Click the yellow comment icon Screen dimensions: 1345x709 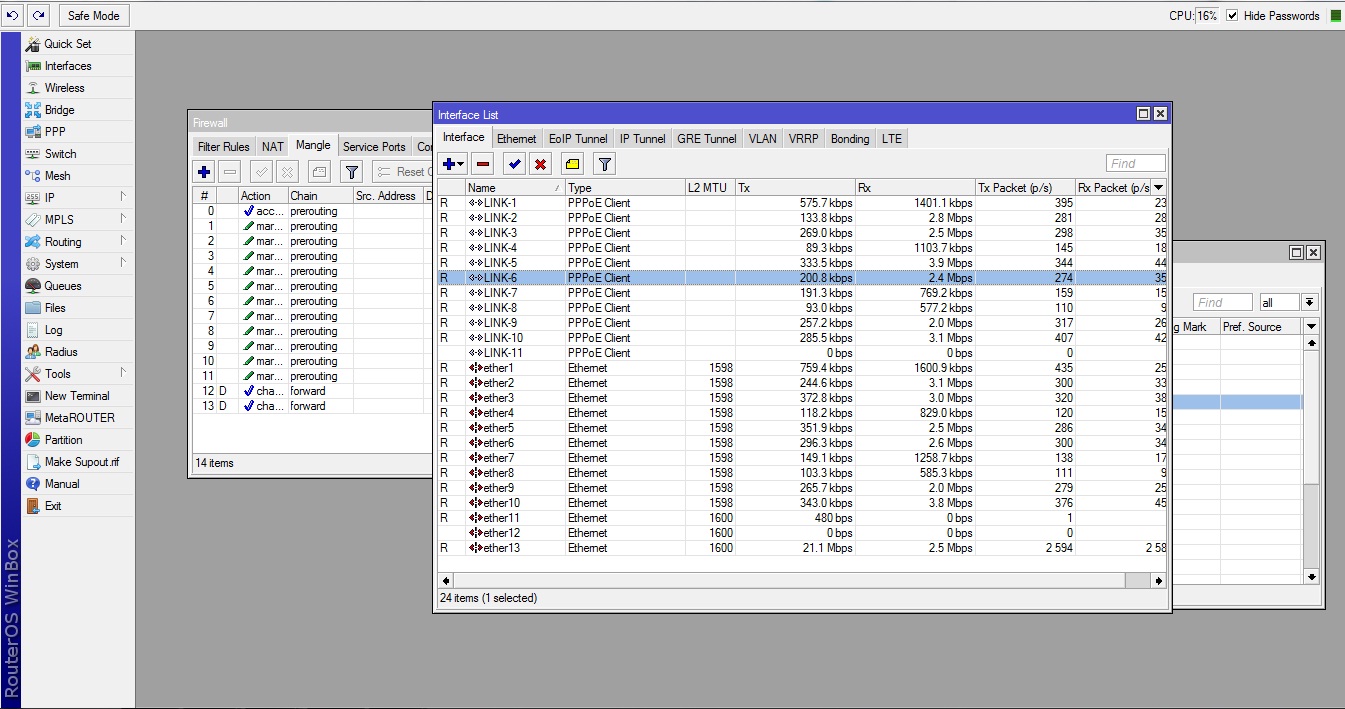[x=572, y=164]
